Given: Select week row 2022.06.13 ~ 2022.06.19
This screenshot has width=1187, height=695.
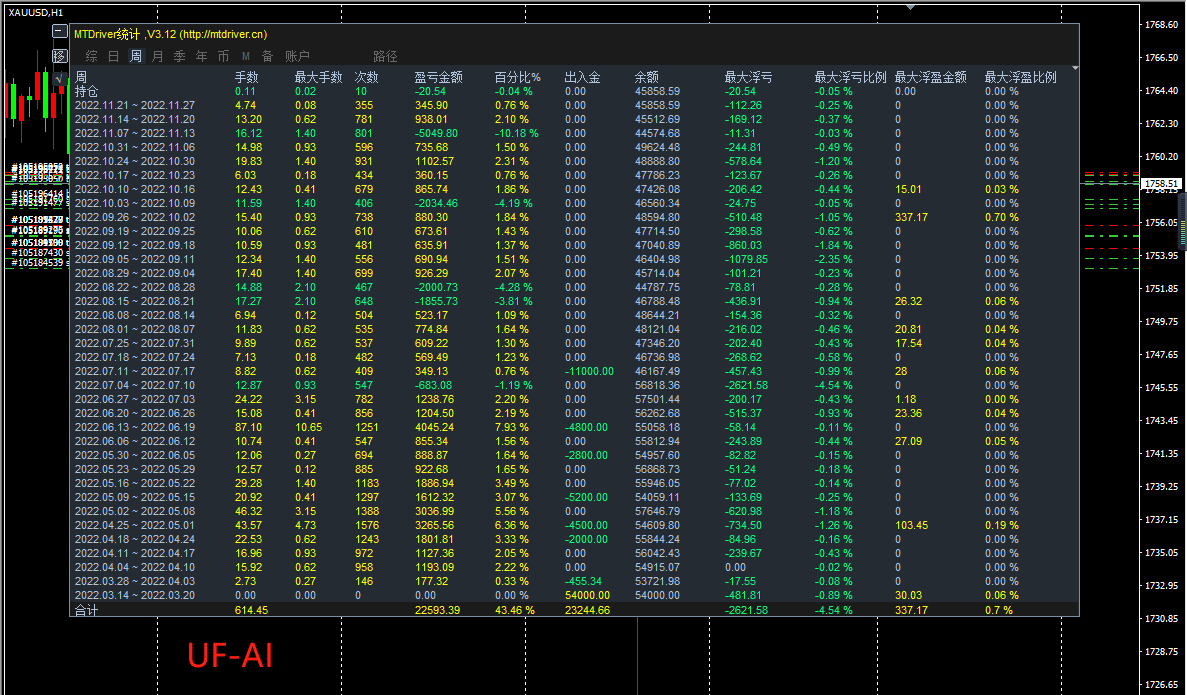Looking at the screenshot, I should pos(135,427).
